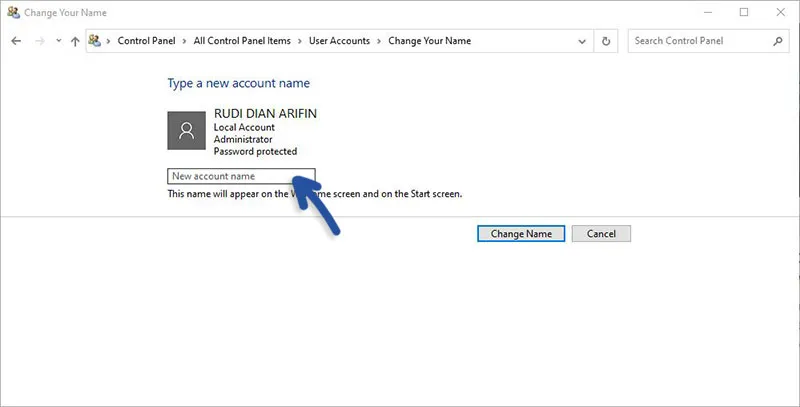Open the recent locations dropdown
This screenshot has width=800, height=407.
pos(58,42)
